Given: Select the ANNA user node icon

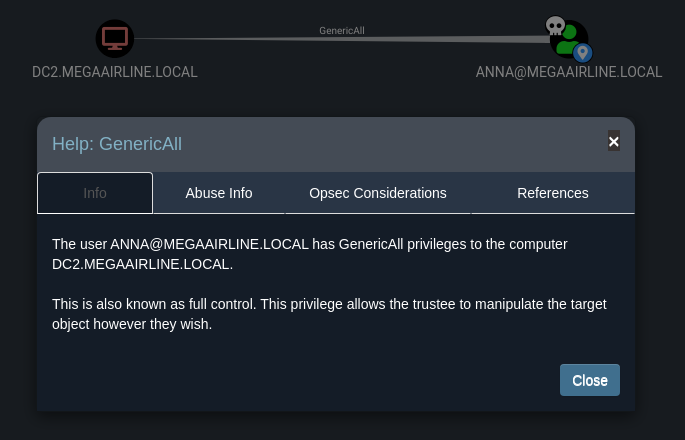Looking at the screenshot, I should click(x=569, y=40).
